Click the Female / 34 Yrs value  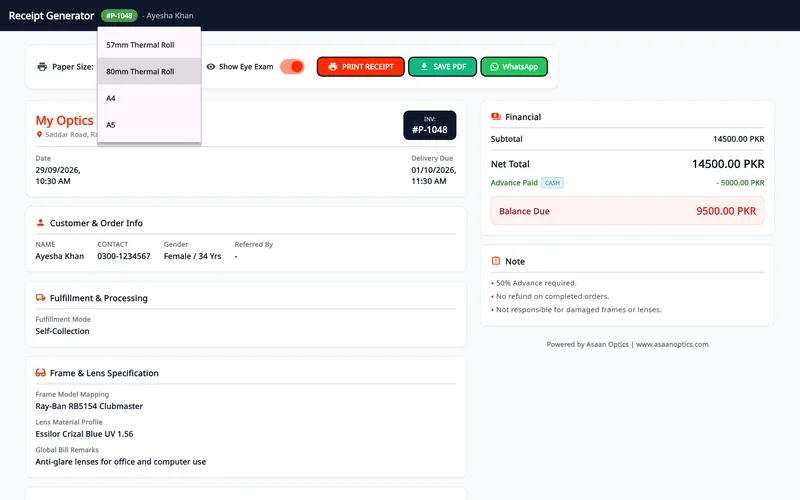point(192,256)
